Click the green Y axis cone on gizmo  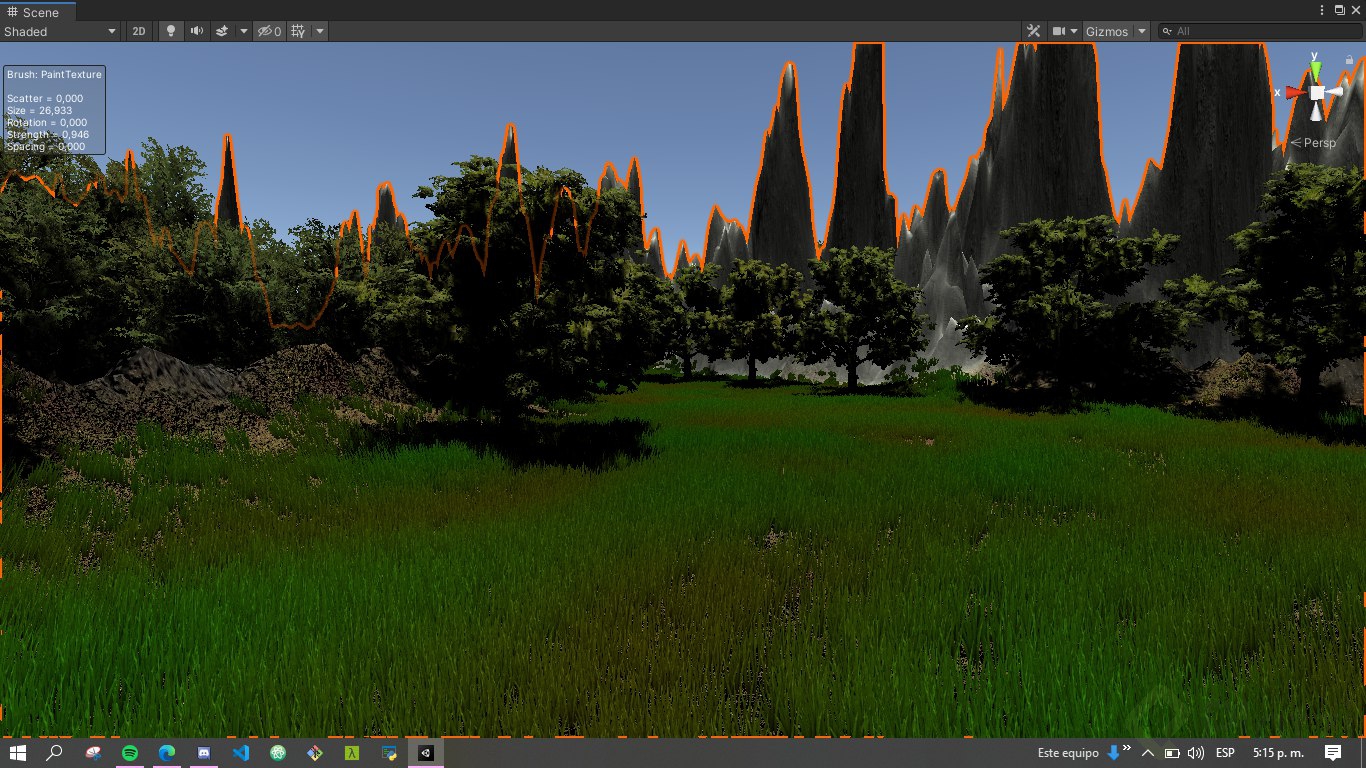[1316, 69]
